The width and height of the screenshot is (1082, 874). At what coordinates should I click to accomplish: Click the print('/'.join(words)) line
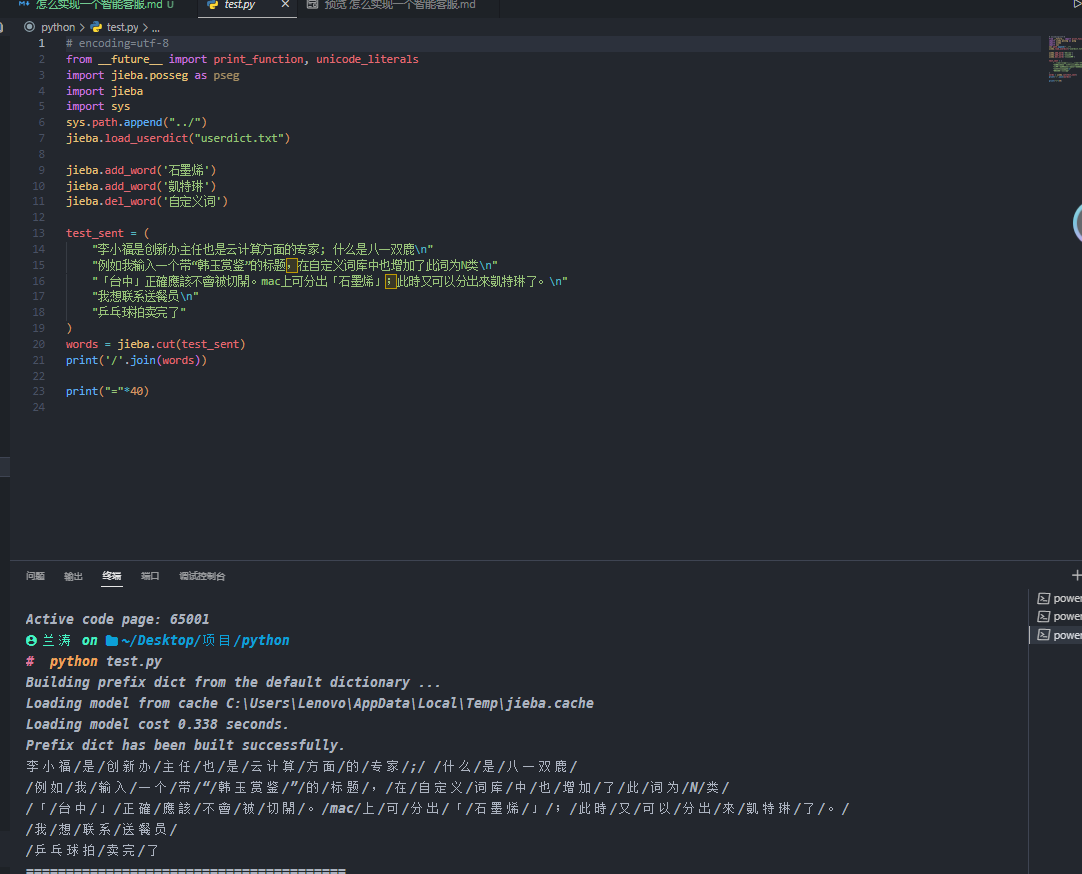click(137, 360)
